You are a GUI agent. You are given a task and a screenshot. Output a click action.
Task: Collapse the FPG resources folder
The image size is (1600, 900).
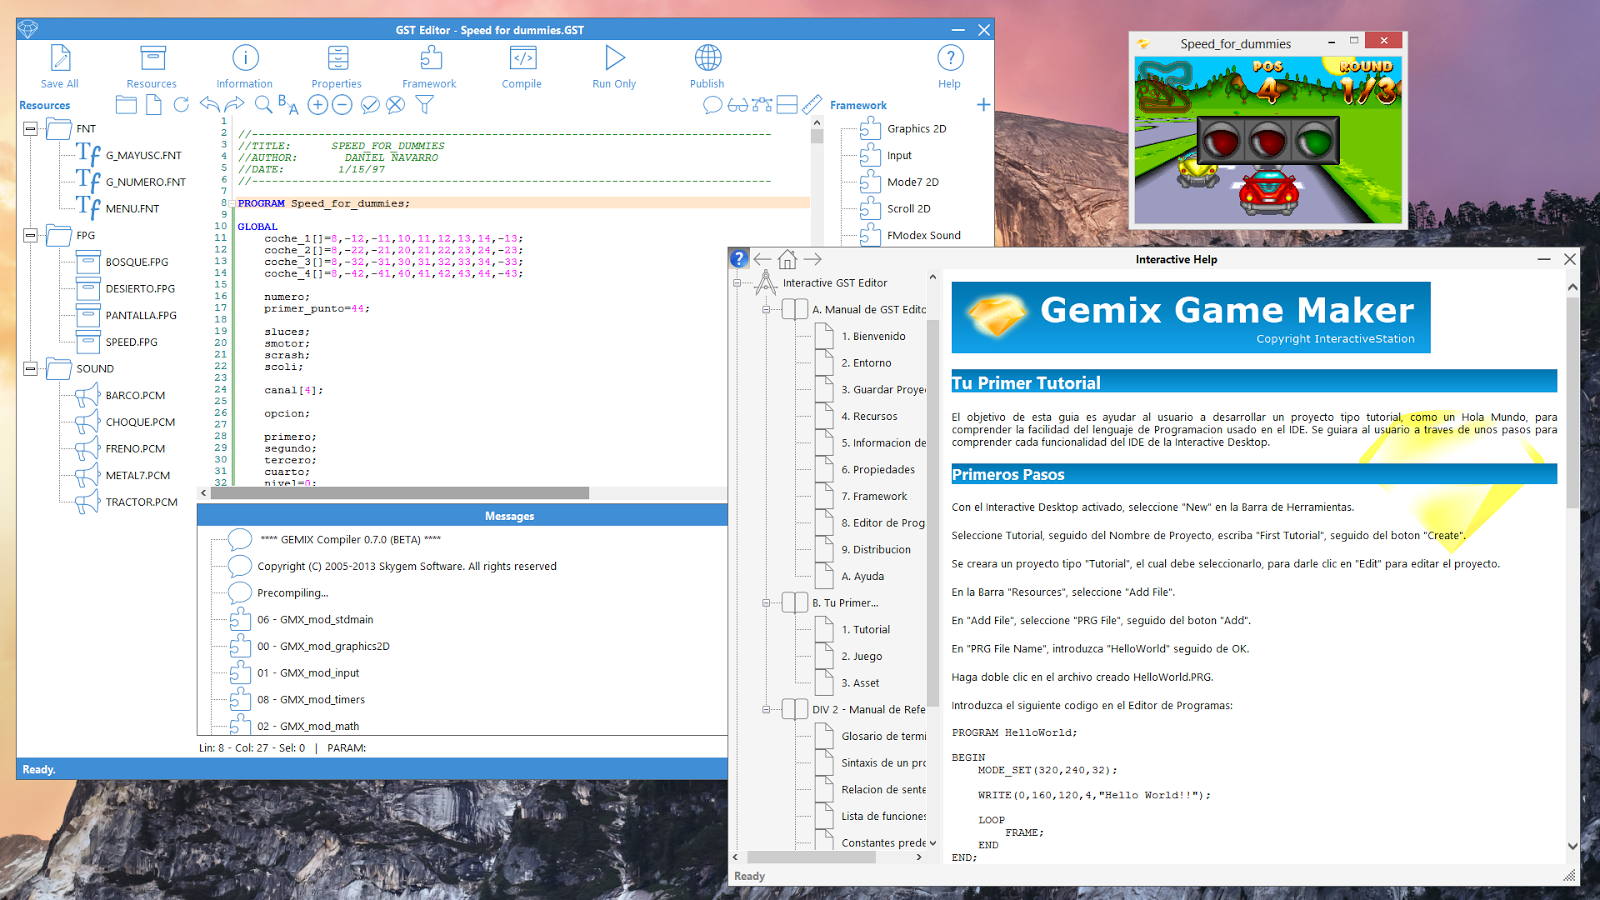click(x=30, y=235)
